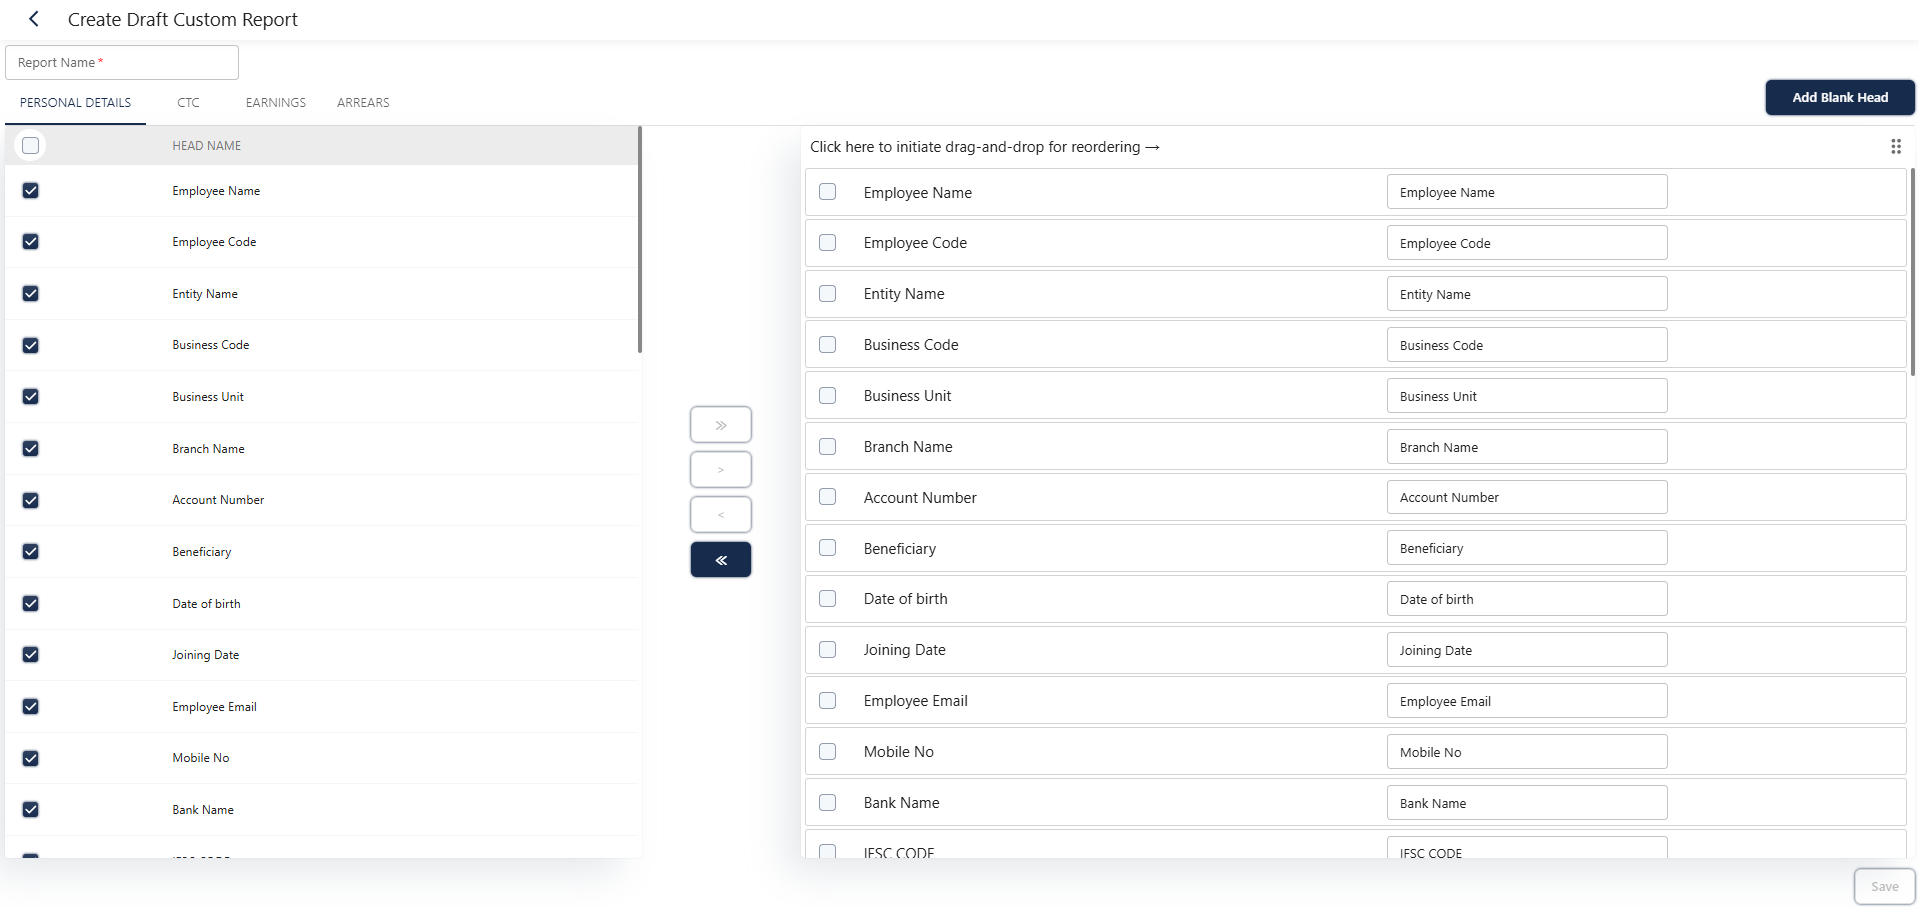This screenshot has width=1919, height=907.
Task: Check Branch Name in the right panel
Action: [828, 447]
